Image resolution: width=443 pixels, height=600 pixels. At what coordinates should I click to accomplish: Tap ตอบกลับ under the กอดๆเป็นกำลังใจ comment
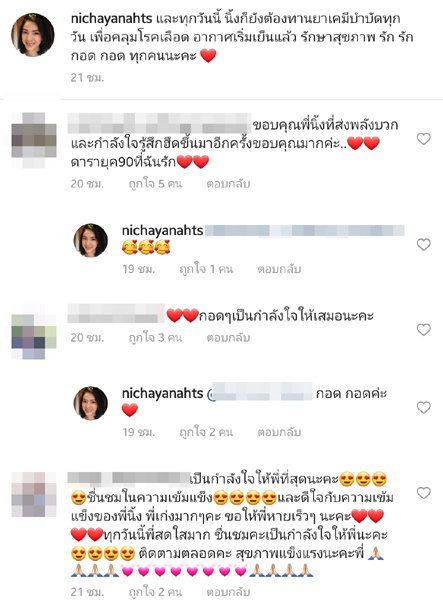coord(228,338)
